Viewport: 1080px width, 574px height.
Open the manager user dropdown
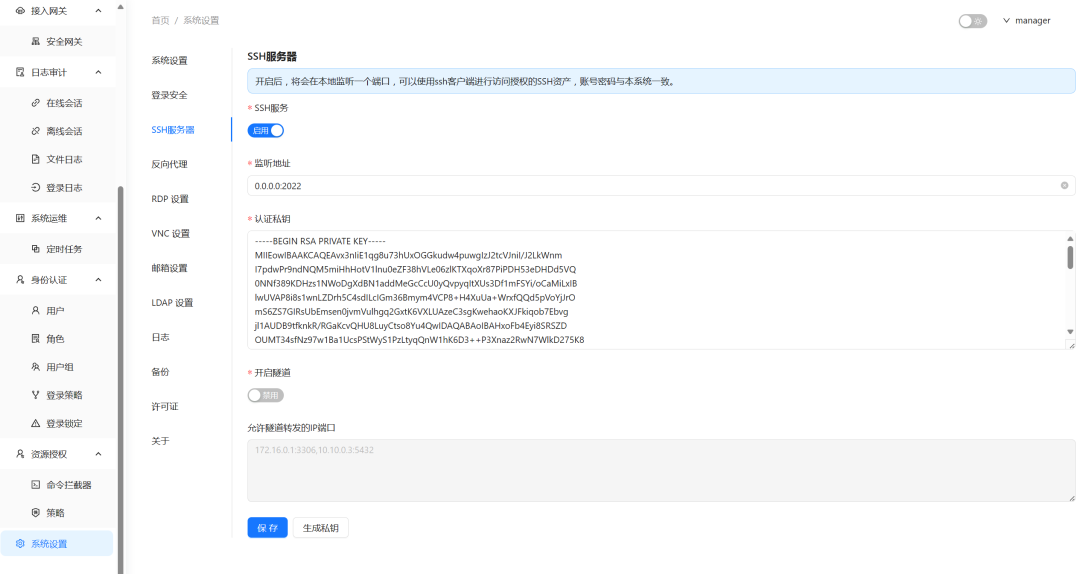[x=1026, y=21]
